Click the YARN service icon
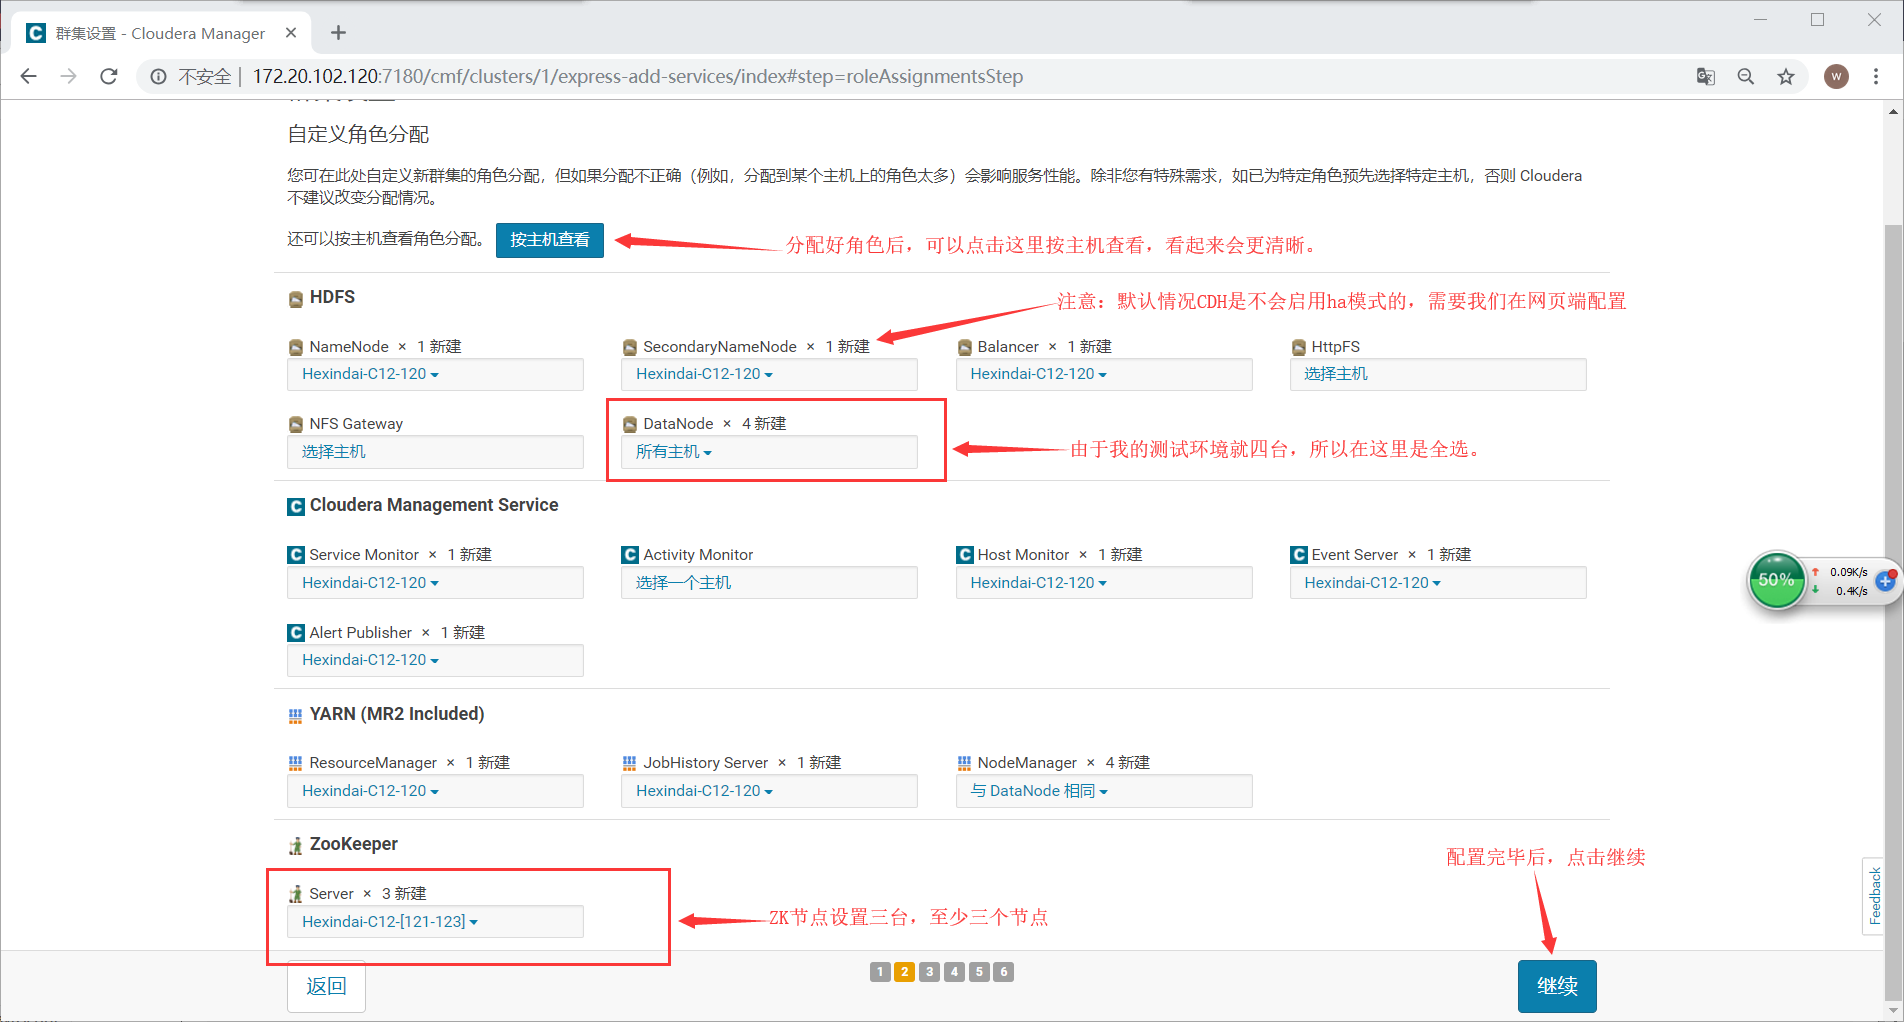This screenshot has width=1904, height=1022. tap(295, 715)
